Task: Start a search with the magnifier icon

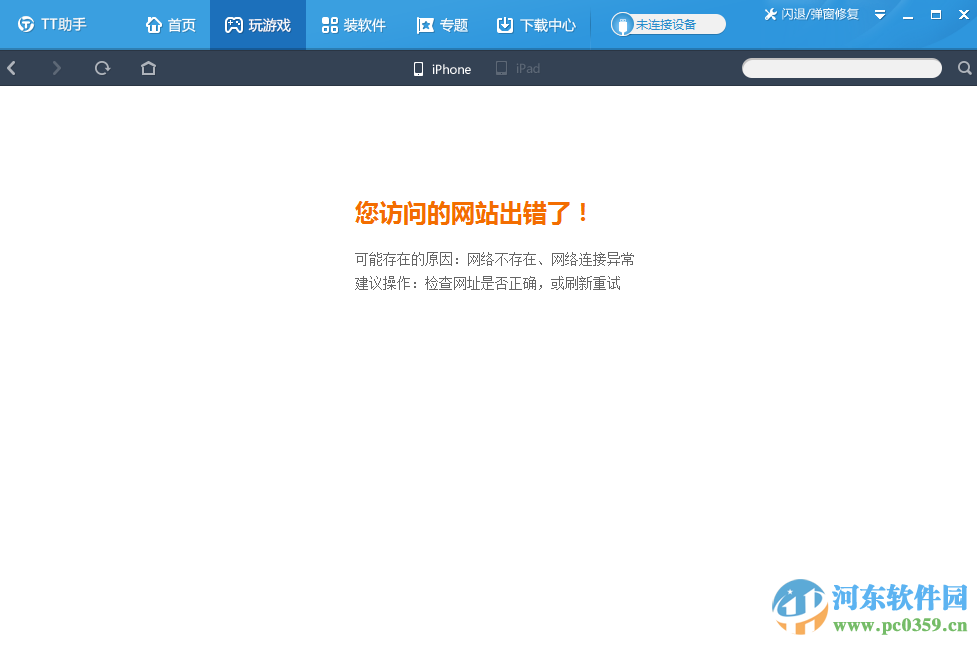Action: point(963,68)
